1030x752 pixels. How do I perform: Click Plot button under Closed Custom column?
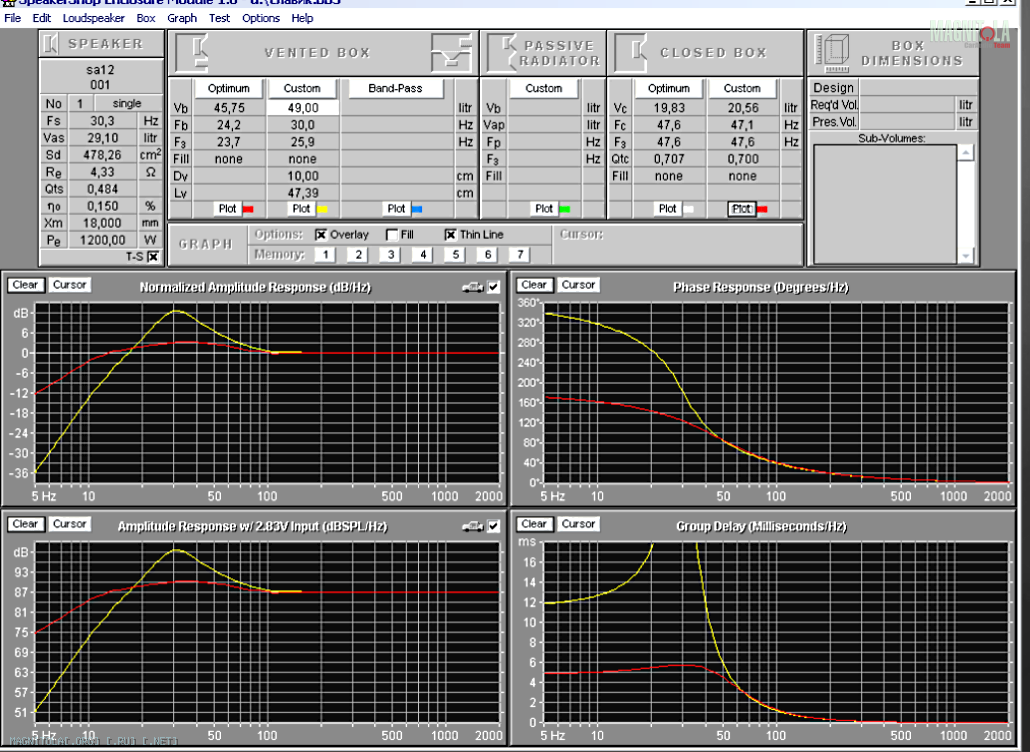[742, 209]
